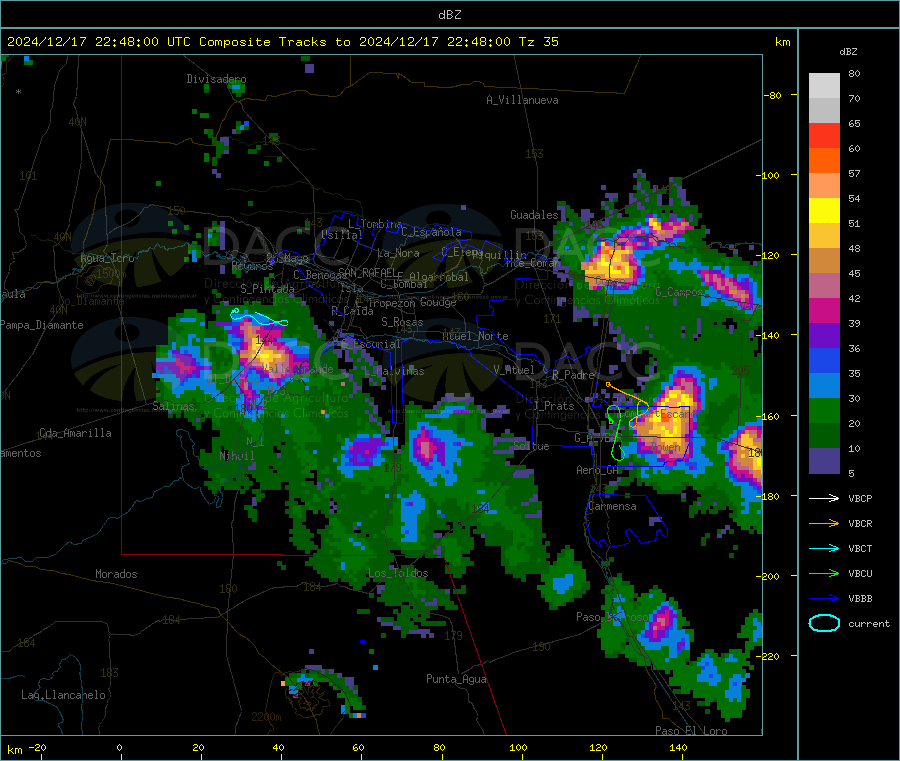The height and width of the screenshot is (761, 900).
Task: Click the 'A_Villanueva' place label
Action: [522, 100]
